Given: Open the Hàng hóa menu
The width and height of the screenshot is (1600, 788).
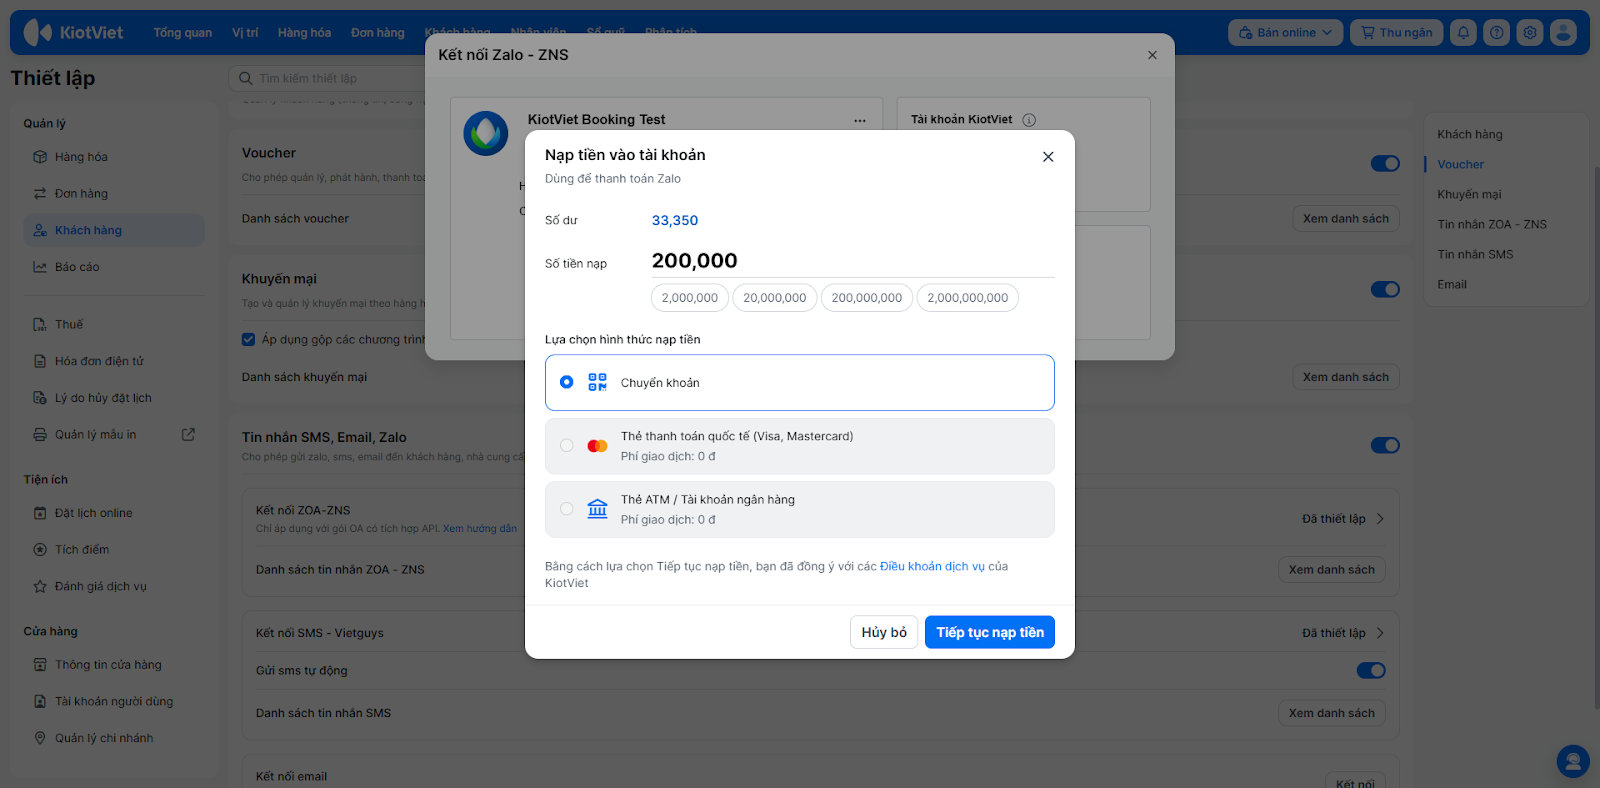Looking at the screenshot, I should coord(304,33).
